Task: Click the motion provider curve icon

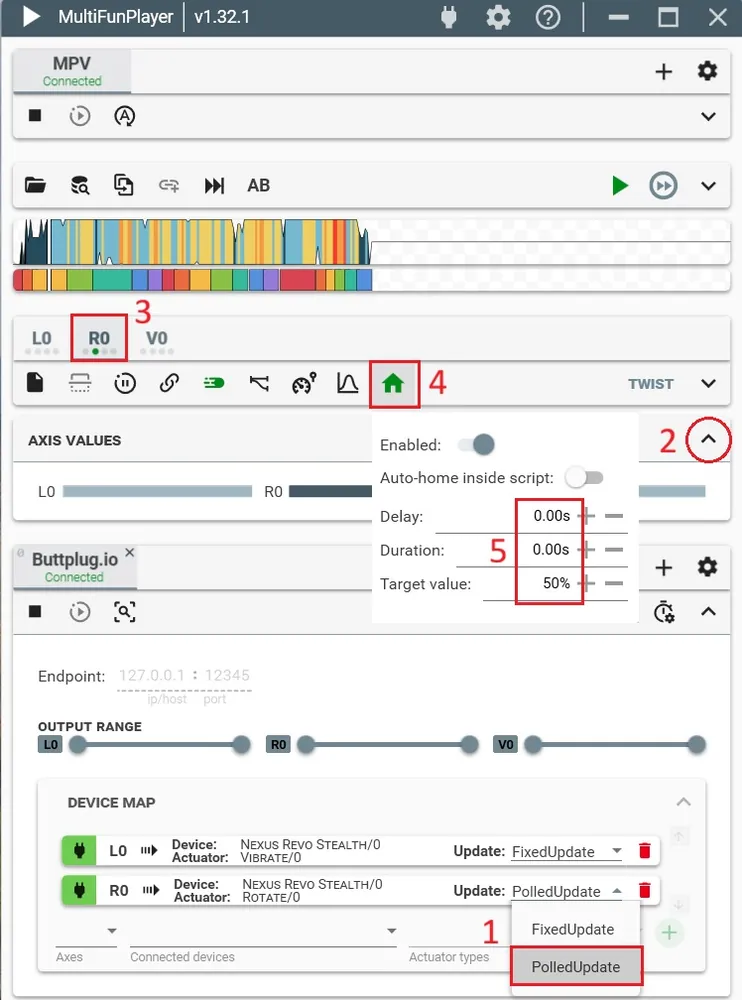Action: click(348, 383)
